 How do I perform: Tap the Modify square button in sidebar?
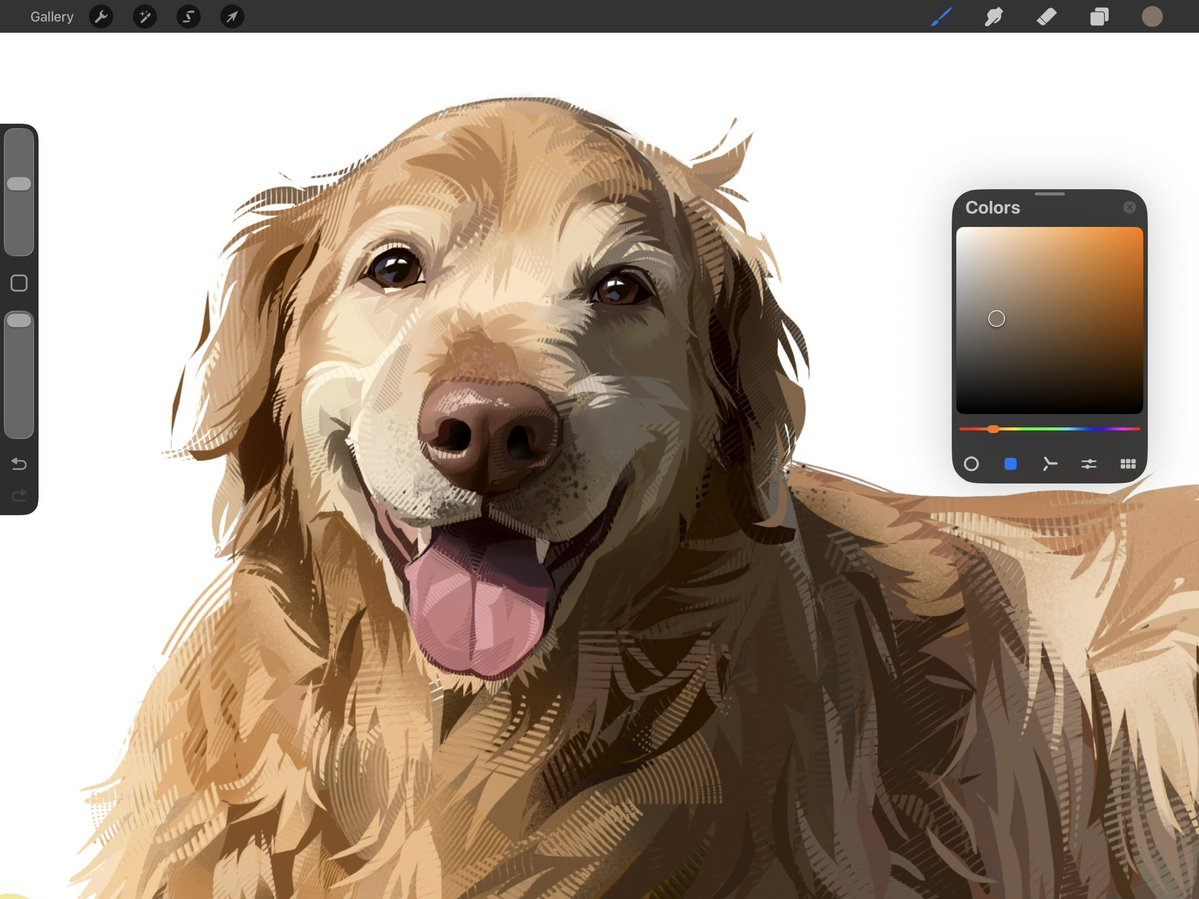point(19,283)
